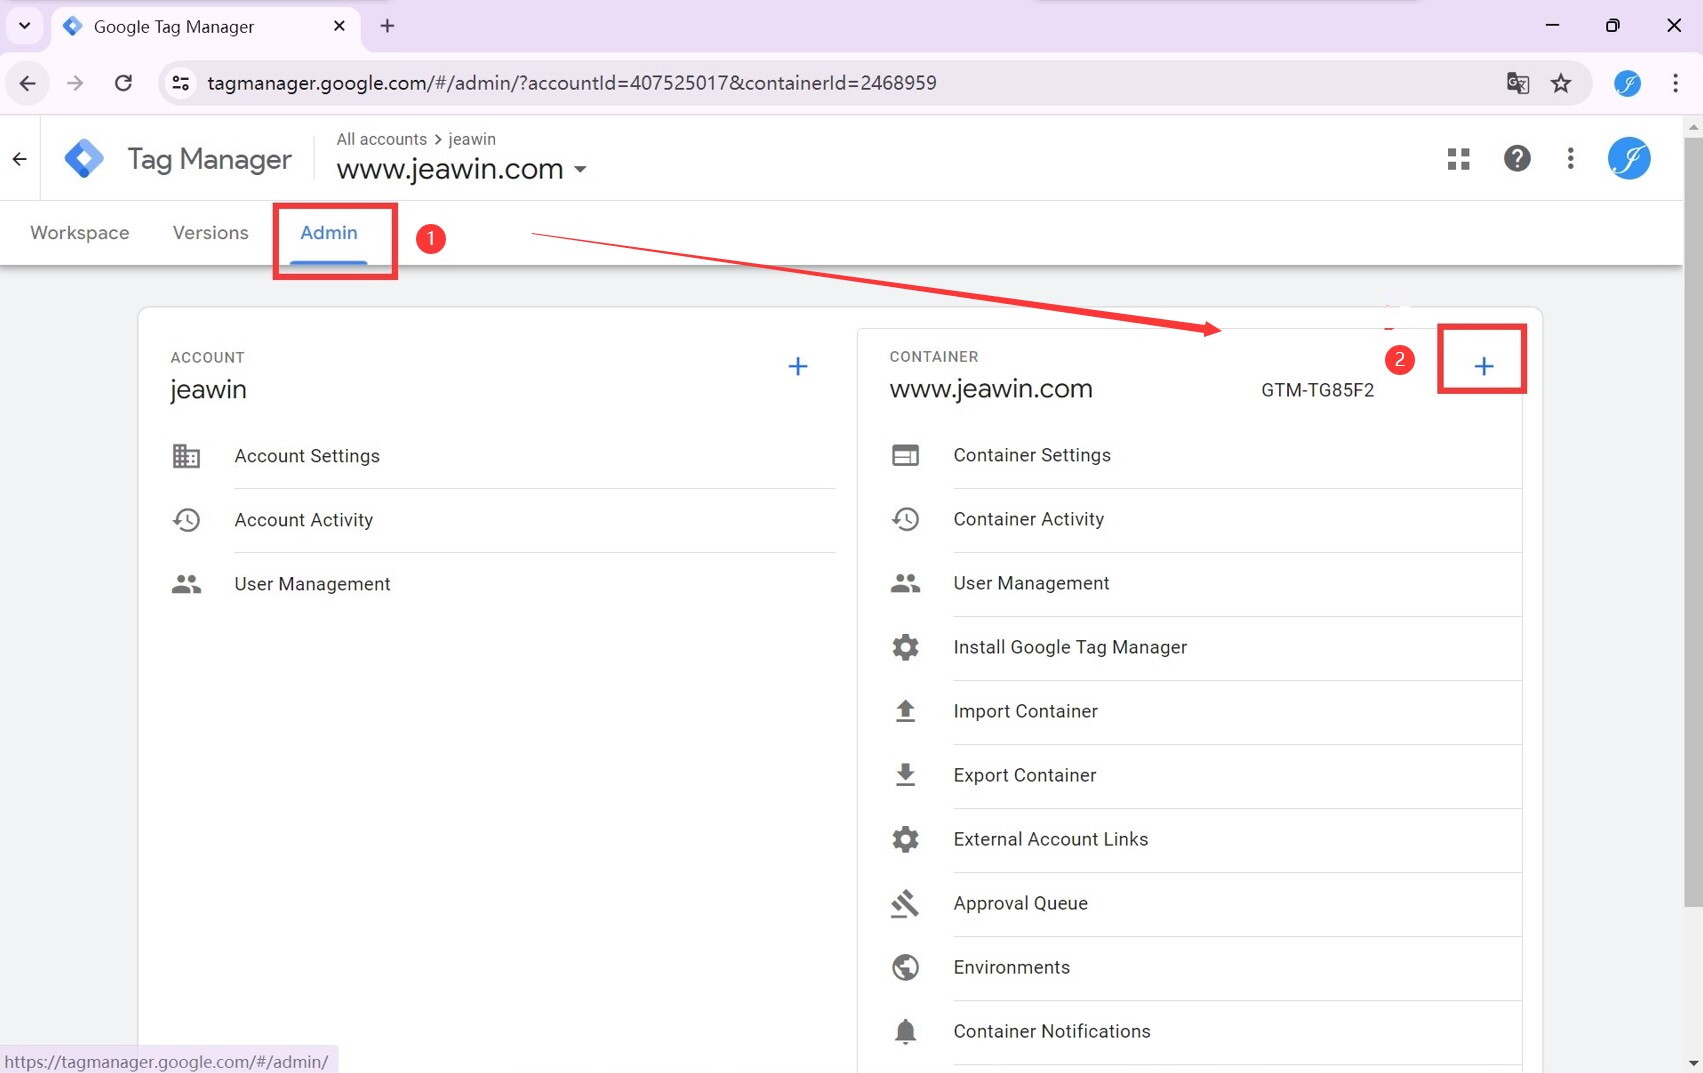Reload the page
Viewport: 1703px width, 1073px height.
(x=123, y=83)
